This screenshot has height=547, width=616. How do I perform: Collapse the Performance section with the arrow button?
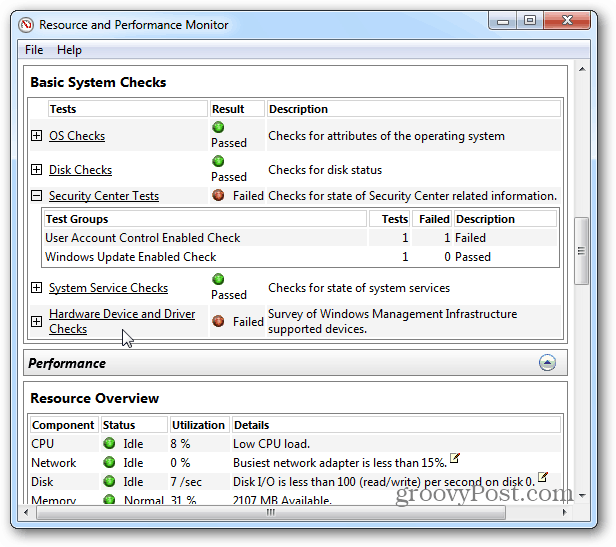[x=547, y=363]
